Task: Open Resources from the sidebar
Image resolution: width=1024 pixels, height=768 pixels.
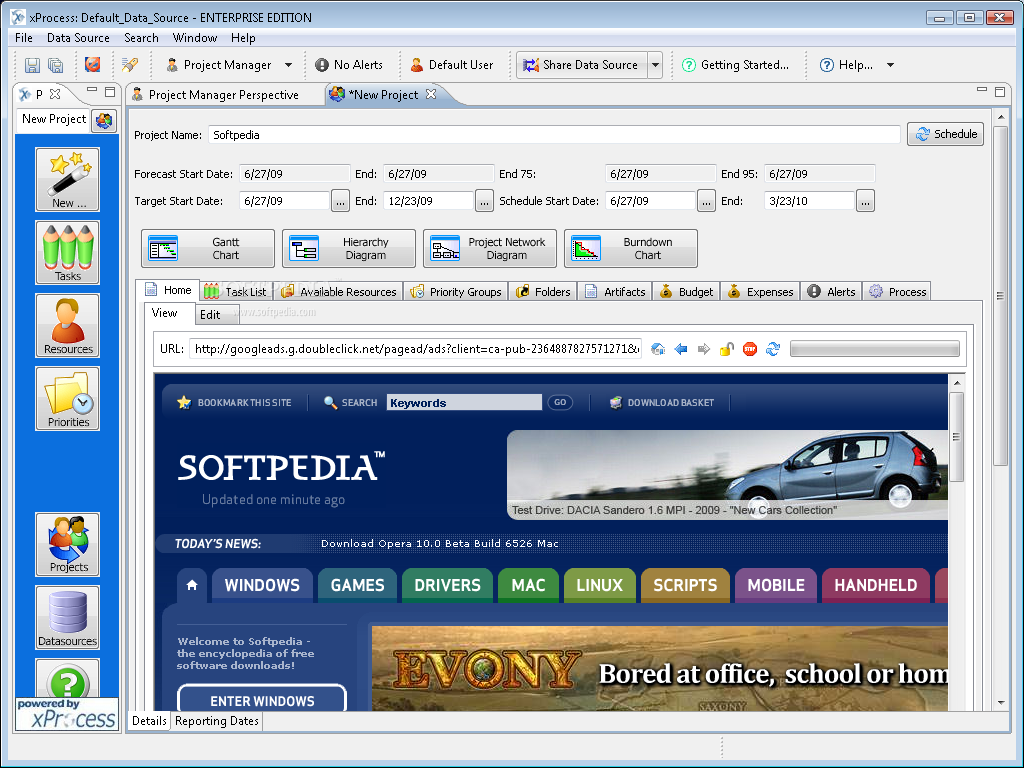Action: [68, 326]
